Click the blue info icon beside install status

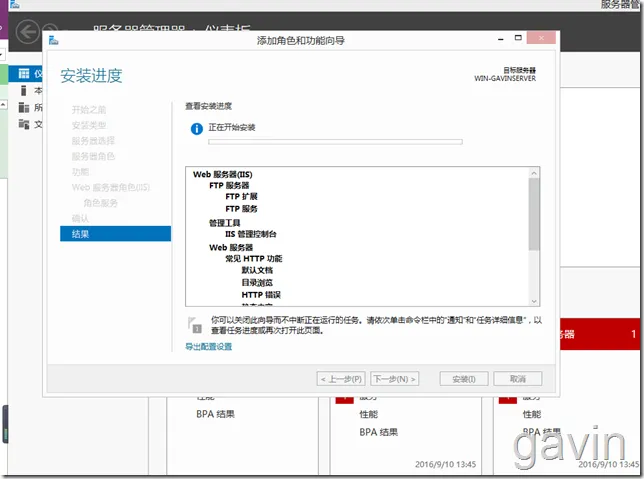tap(197, 129)
